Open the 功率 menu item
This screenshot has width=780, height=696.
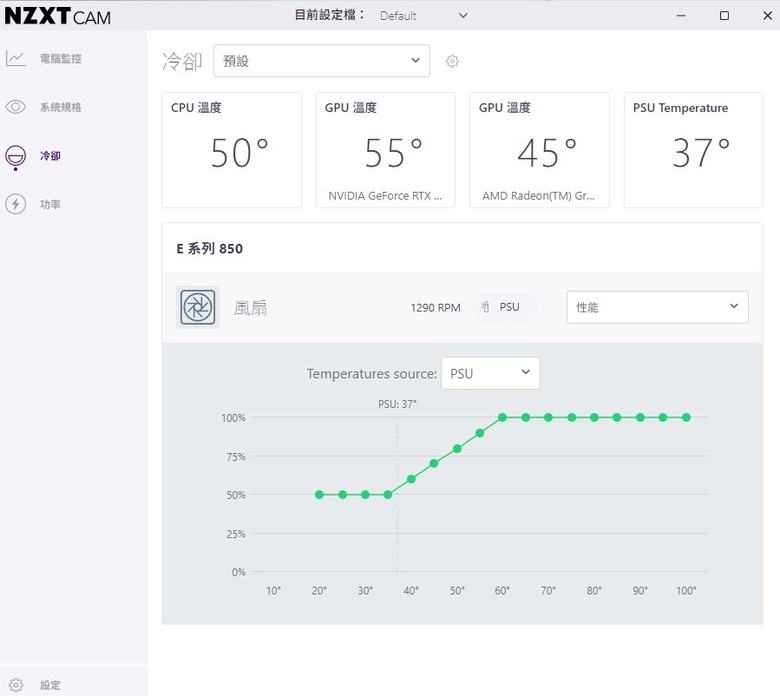pos(50,204)
